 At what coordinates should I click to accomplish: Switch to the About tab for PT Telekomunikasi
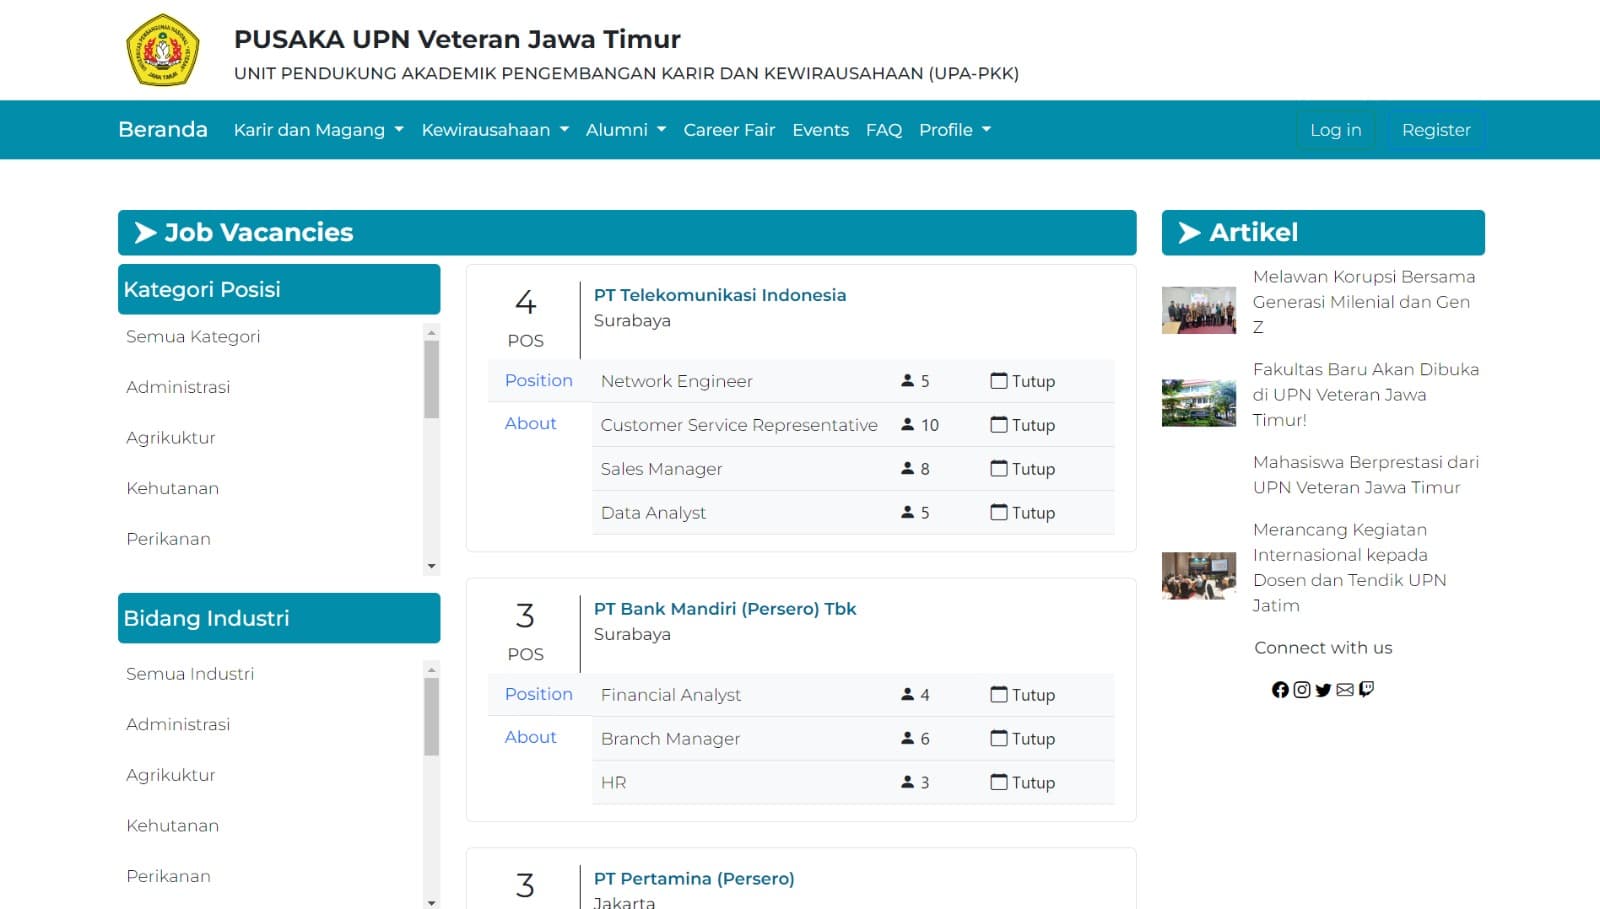(530, 423)
